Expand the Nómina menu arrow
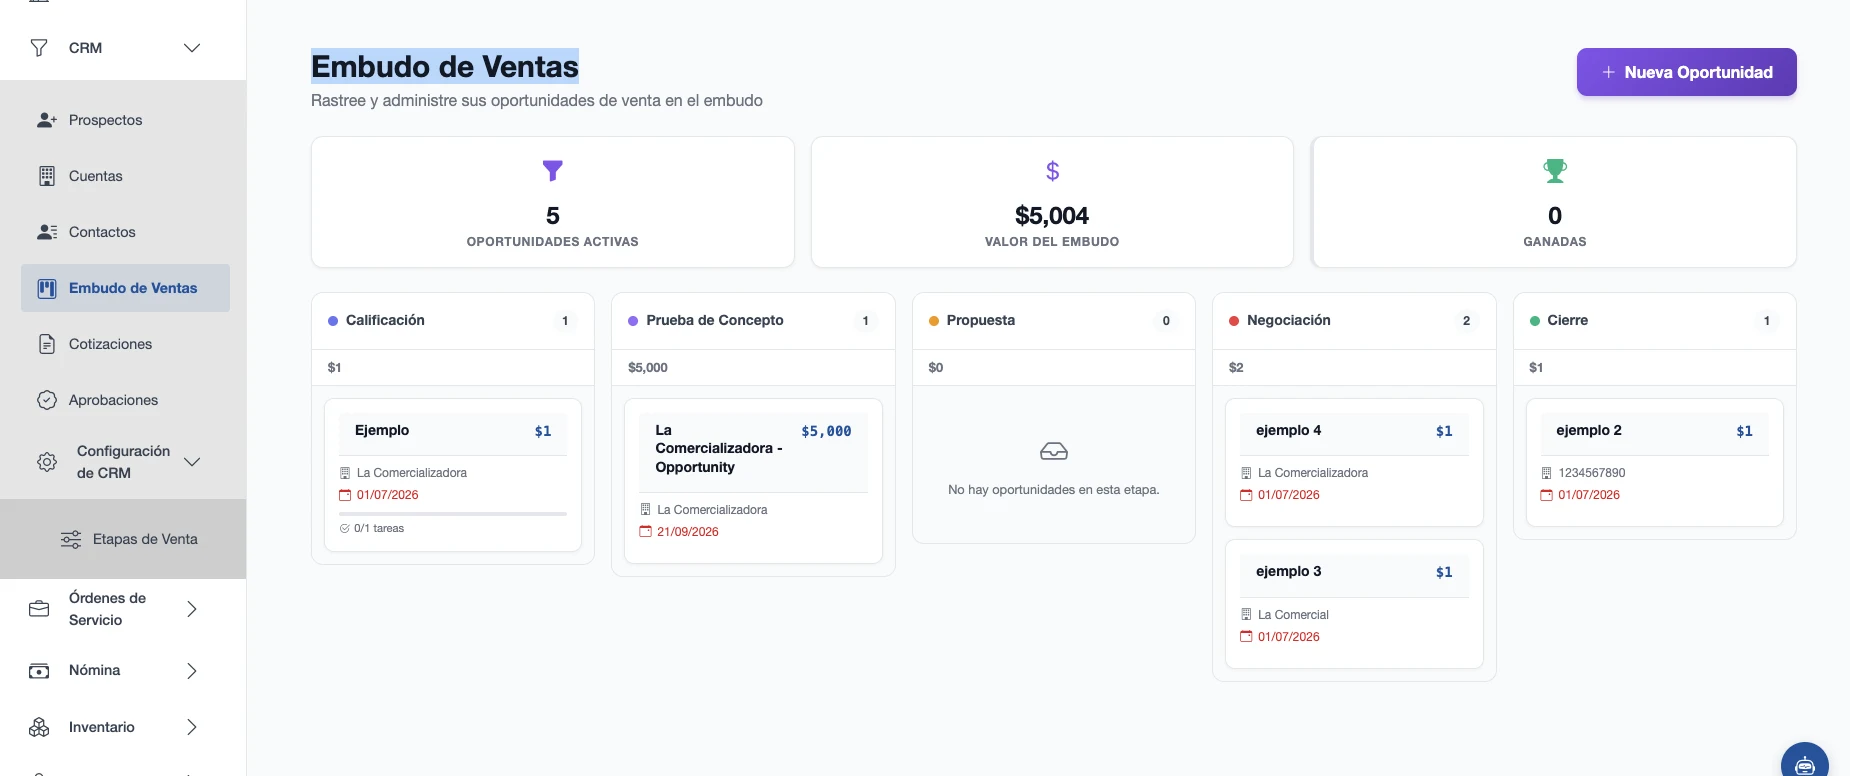Screen dimensions: 1850x776 [192, 671]
